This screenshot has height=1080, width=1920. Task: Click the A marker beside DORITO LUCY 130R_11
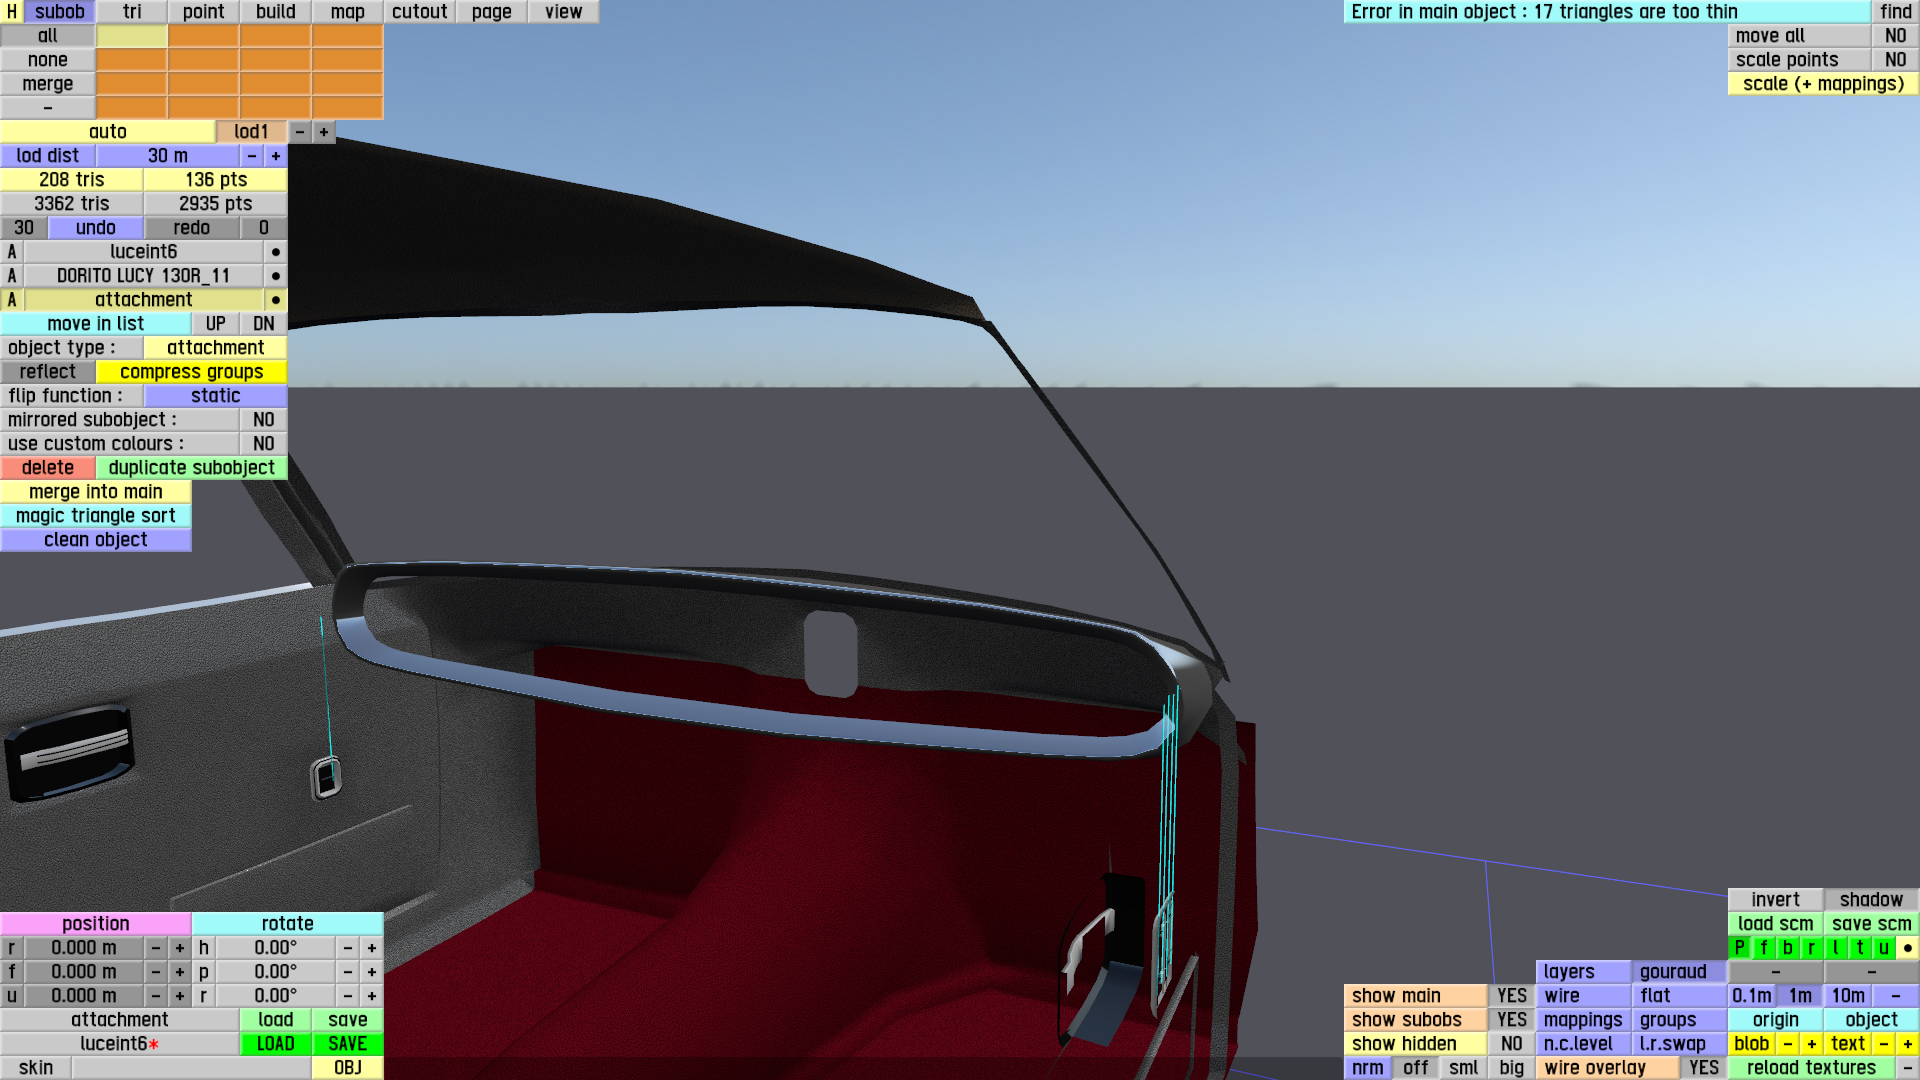click(12, 276)
